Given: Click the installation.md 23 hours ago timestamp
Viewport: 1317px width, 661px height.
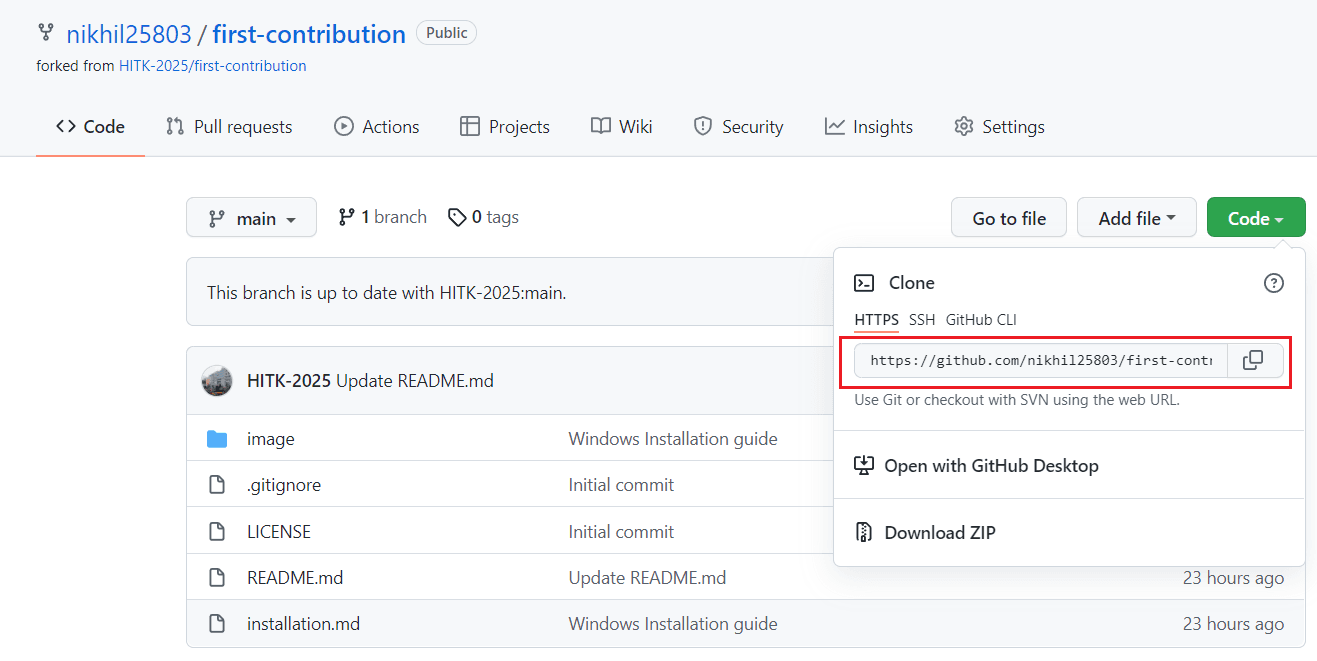Looking at the screenshot, I should (1233, 624).
